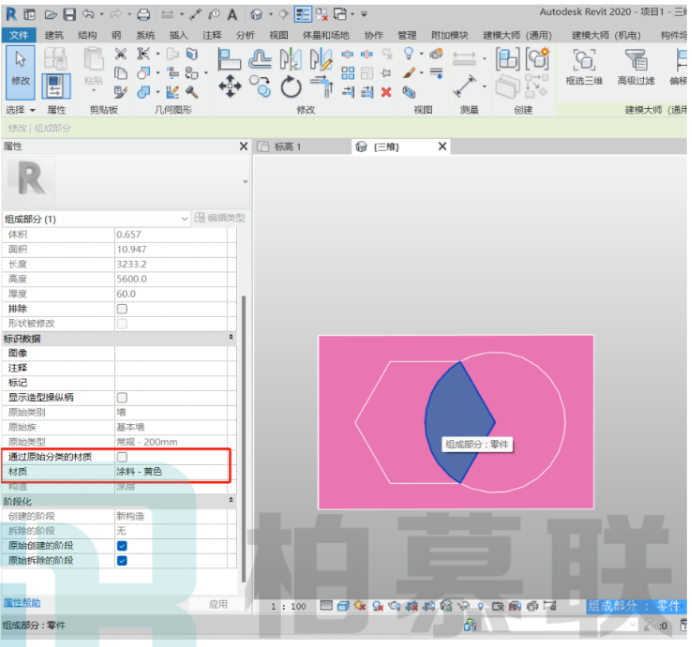
Task: Select the Measure Between Two References tool
Action: point(465,86)
